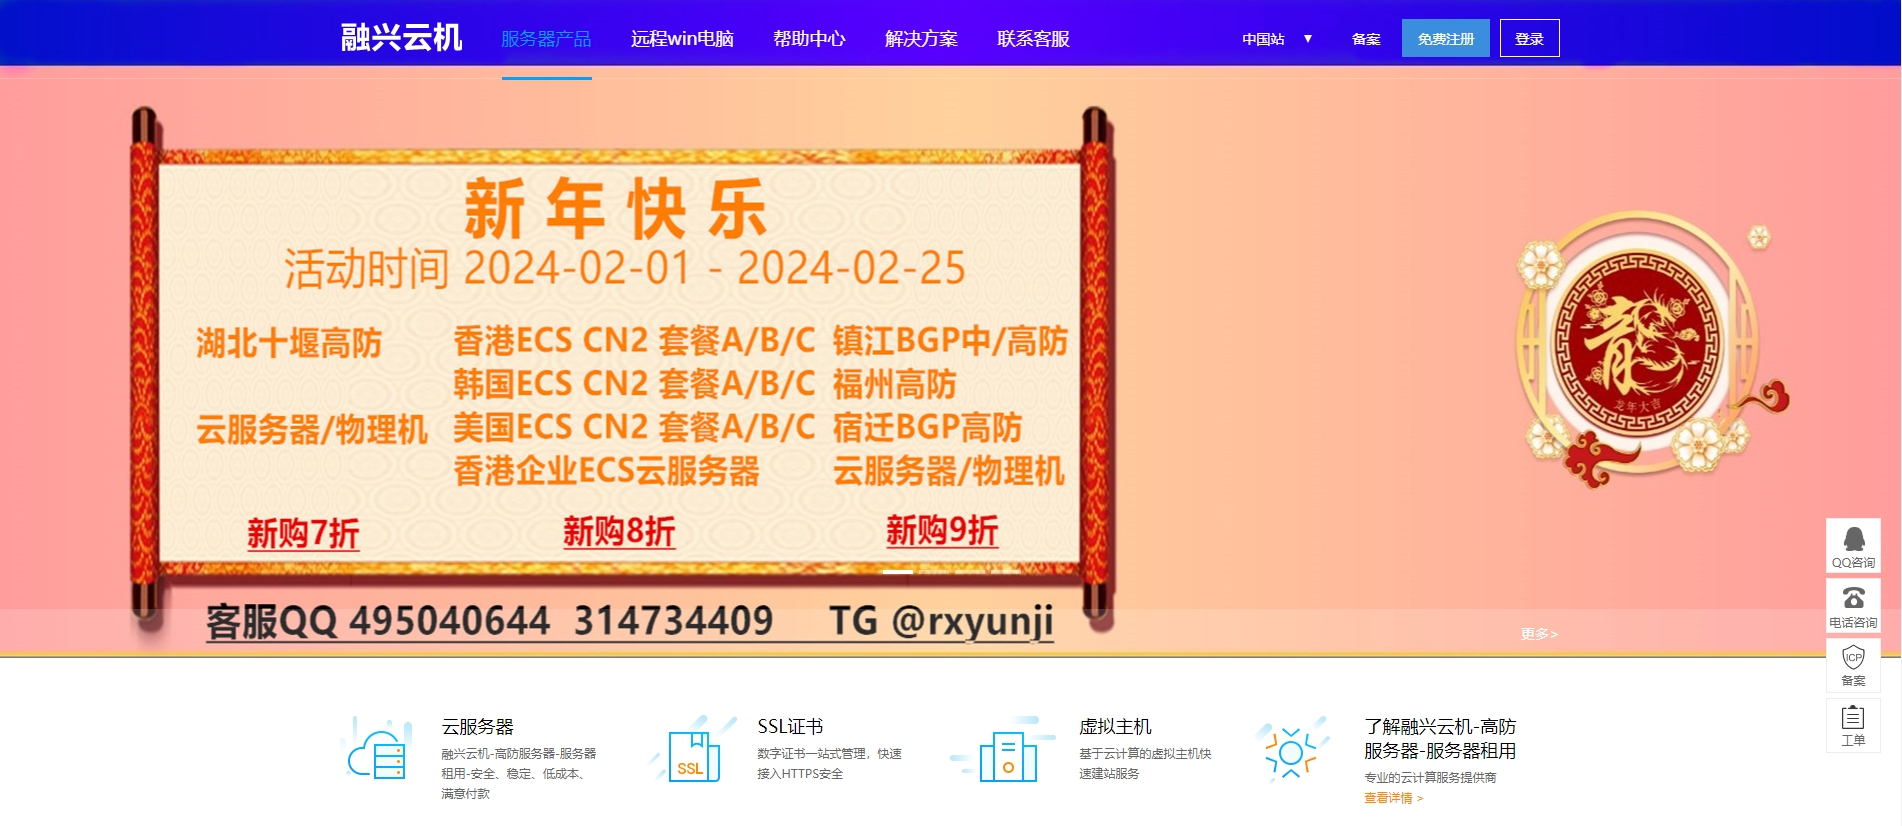Viewport: 1902px width, 826px height.
Task: Open the QQ咨询 chat icon
Action: (1853, 545)
